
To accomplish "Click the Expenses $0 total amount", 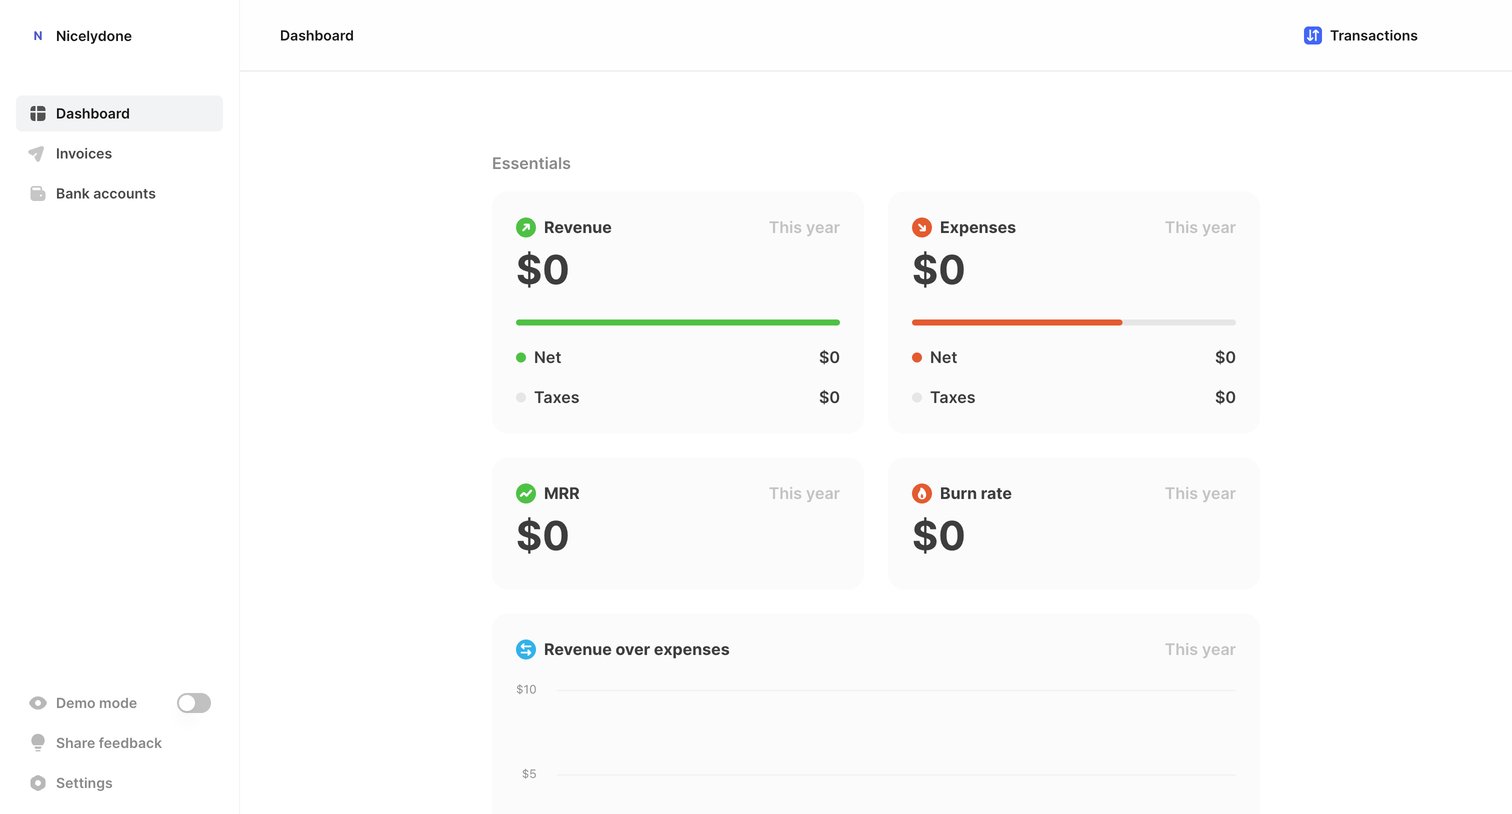I will point(939,270).
